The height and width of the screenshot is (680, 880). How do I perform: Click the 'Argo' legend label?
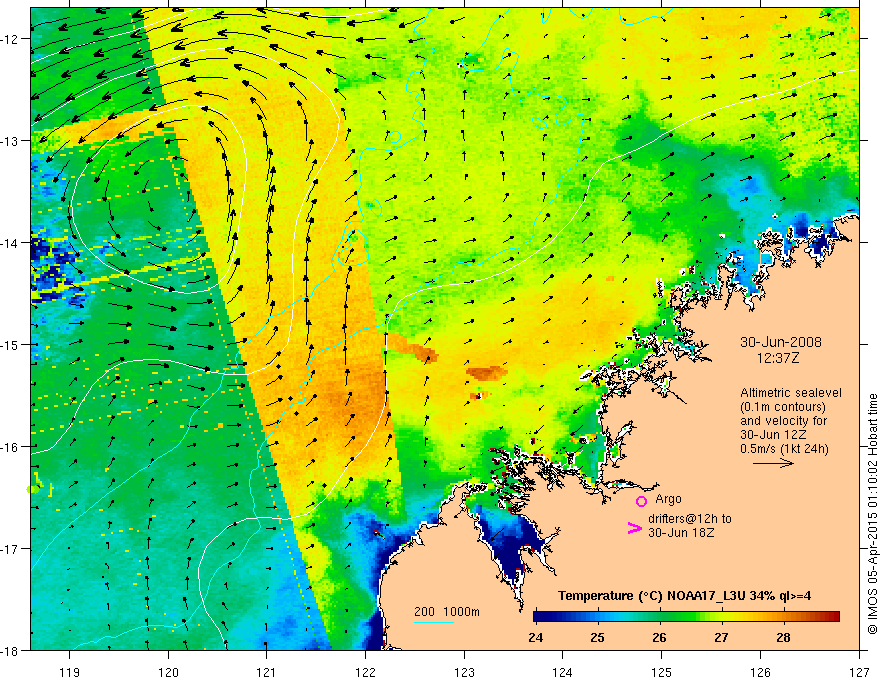668,499
